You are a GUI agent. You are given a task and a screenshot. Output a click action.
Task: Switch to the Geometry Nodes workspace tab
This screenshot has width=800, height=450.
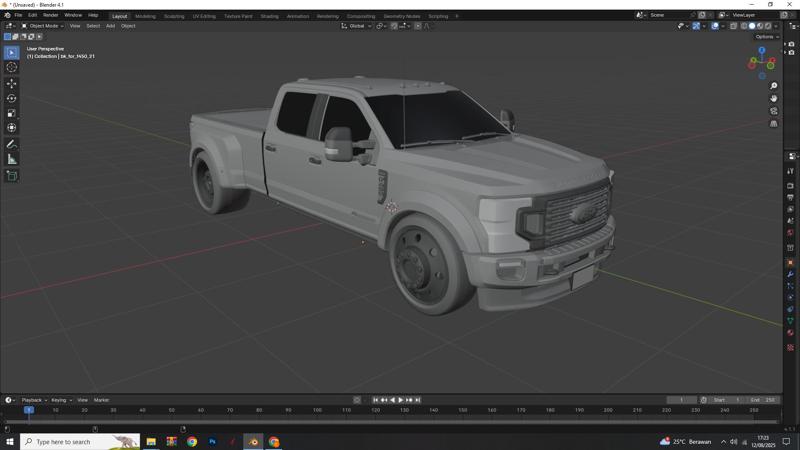pos(402,16)
